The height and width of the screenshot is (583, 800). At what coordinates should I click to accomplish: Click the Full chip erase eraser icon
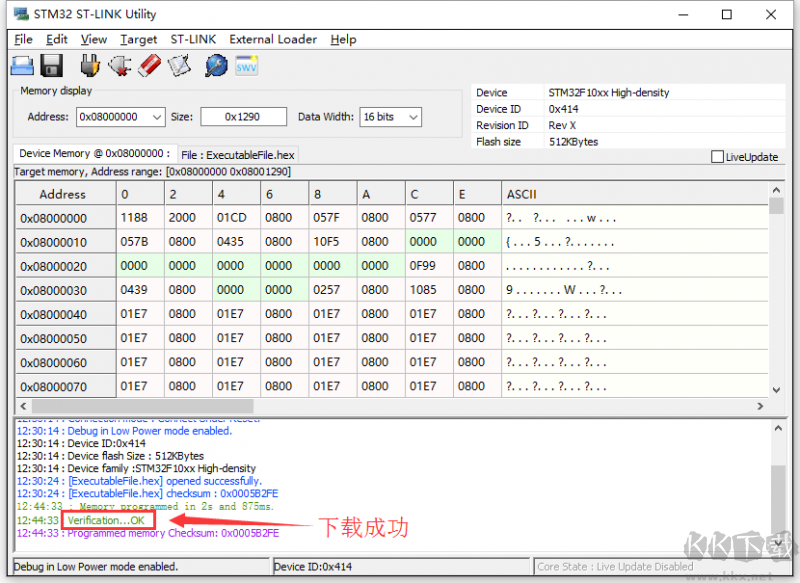[149, 66]
